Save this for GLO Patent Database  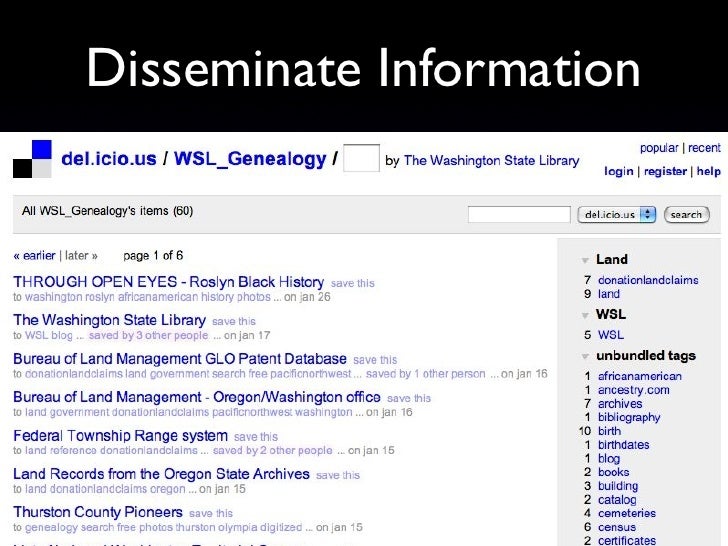[x=375, y=360]
